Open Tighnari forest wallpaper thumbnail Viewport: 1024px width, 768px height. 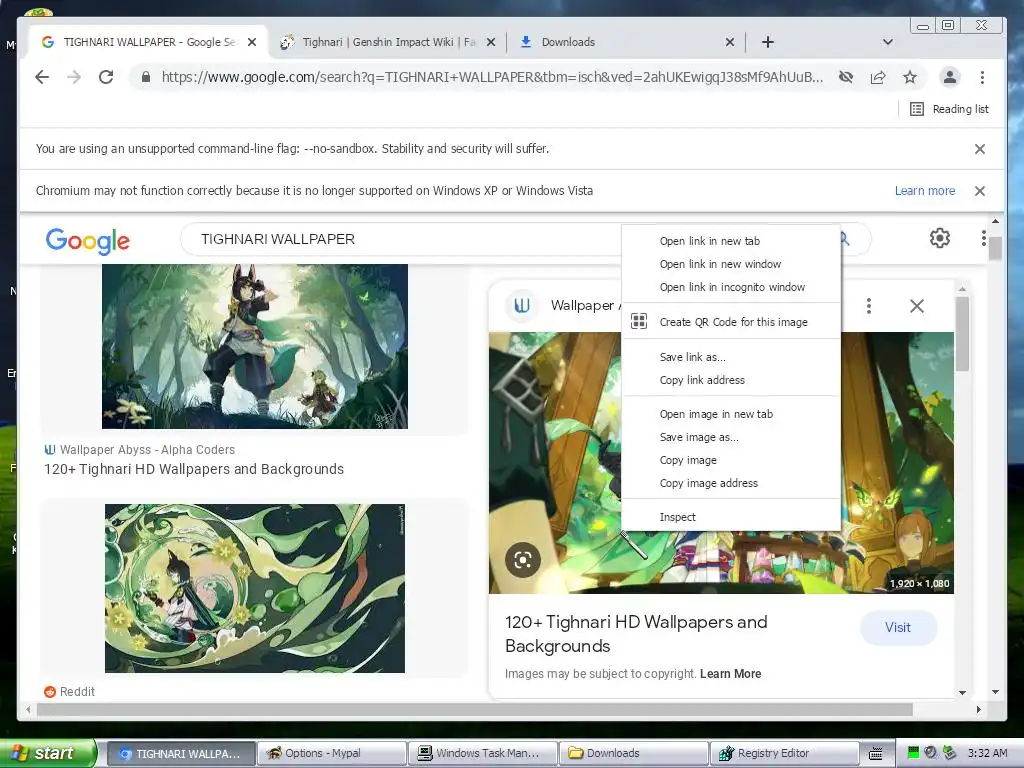(x=255, y=346)
